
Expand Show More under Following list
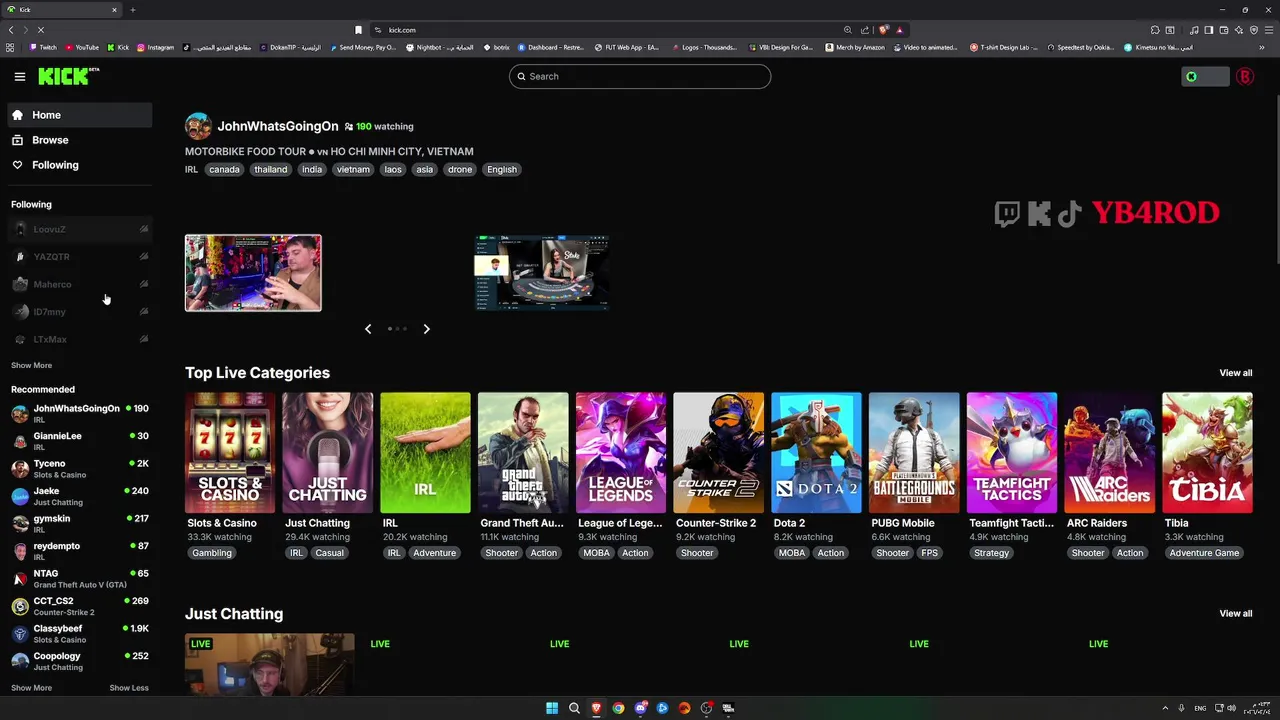click(x=31, y=365)
